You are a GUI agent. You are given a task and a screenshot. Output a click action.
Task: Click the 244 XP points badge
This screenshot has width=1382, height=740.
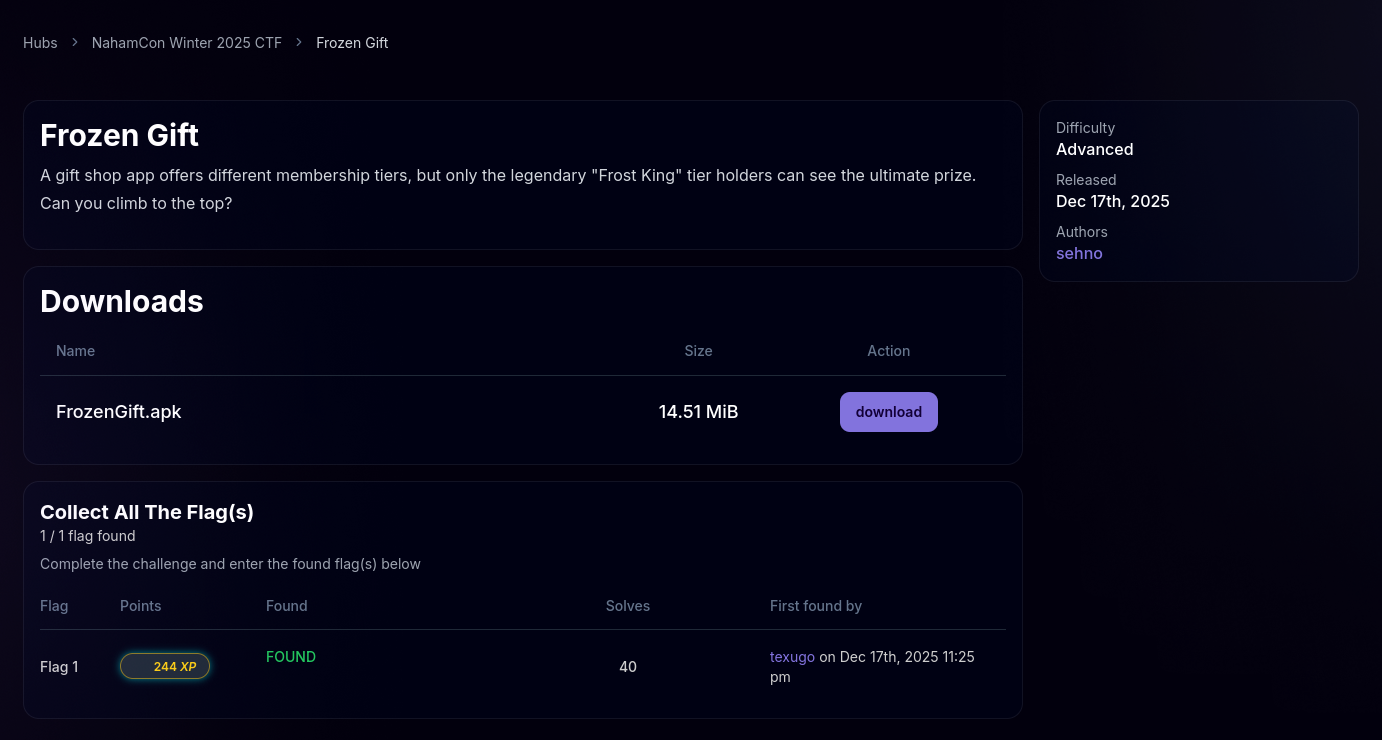pyautogui.click(x=165, y=666)
